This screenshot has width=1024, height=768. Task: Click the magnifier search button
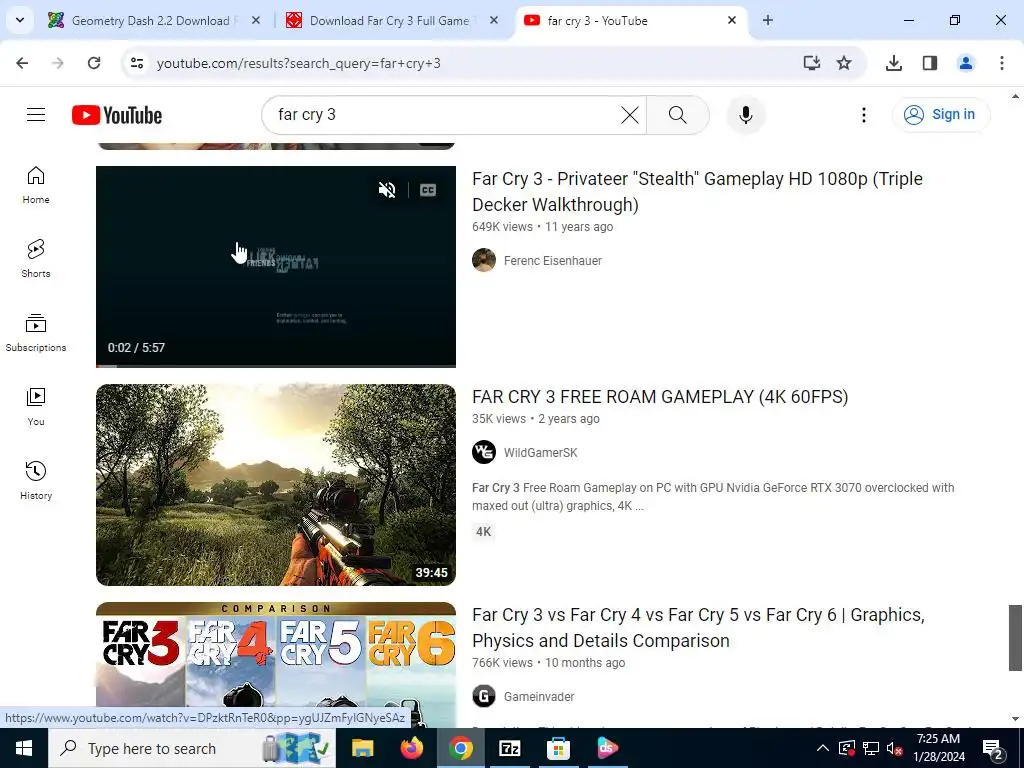[678, 115]
